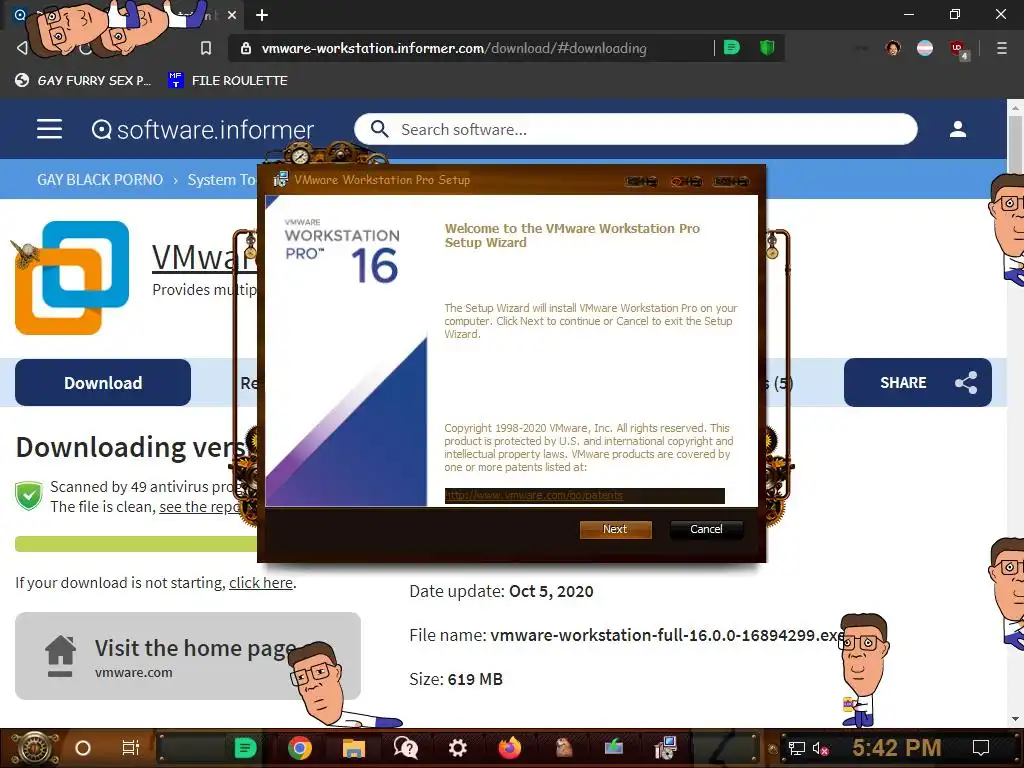The image size is (1024, 768).
Task: Click the SHARE button
Action: [x=918, y=383]
